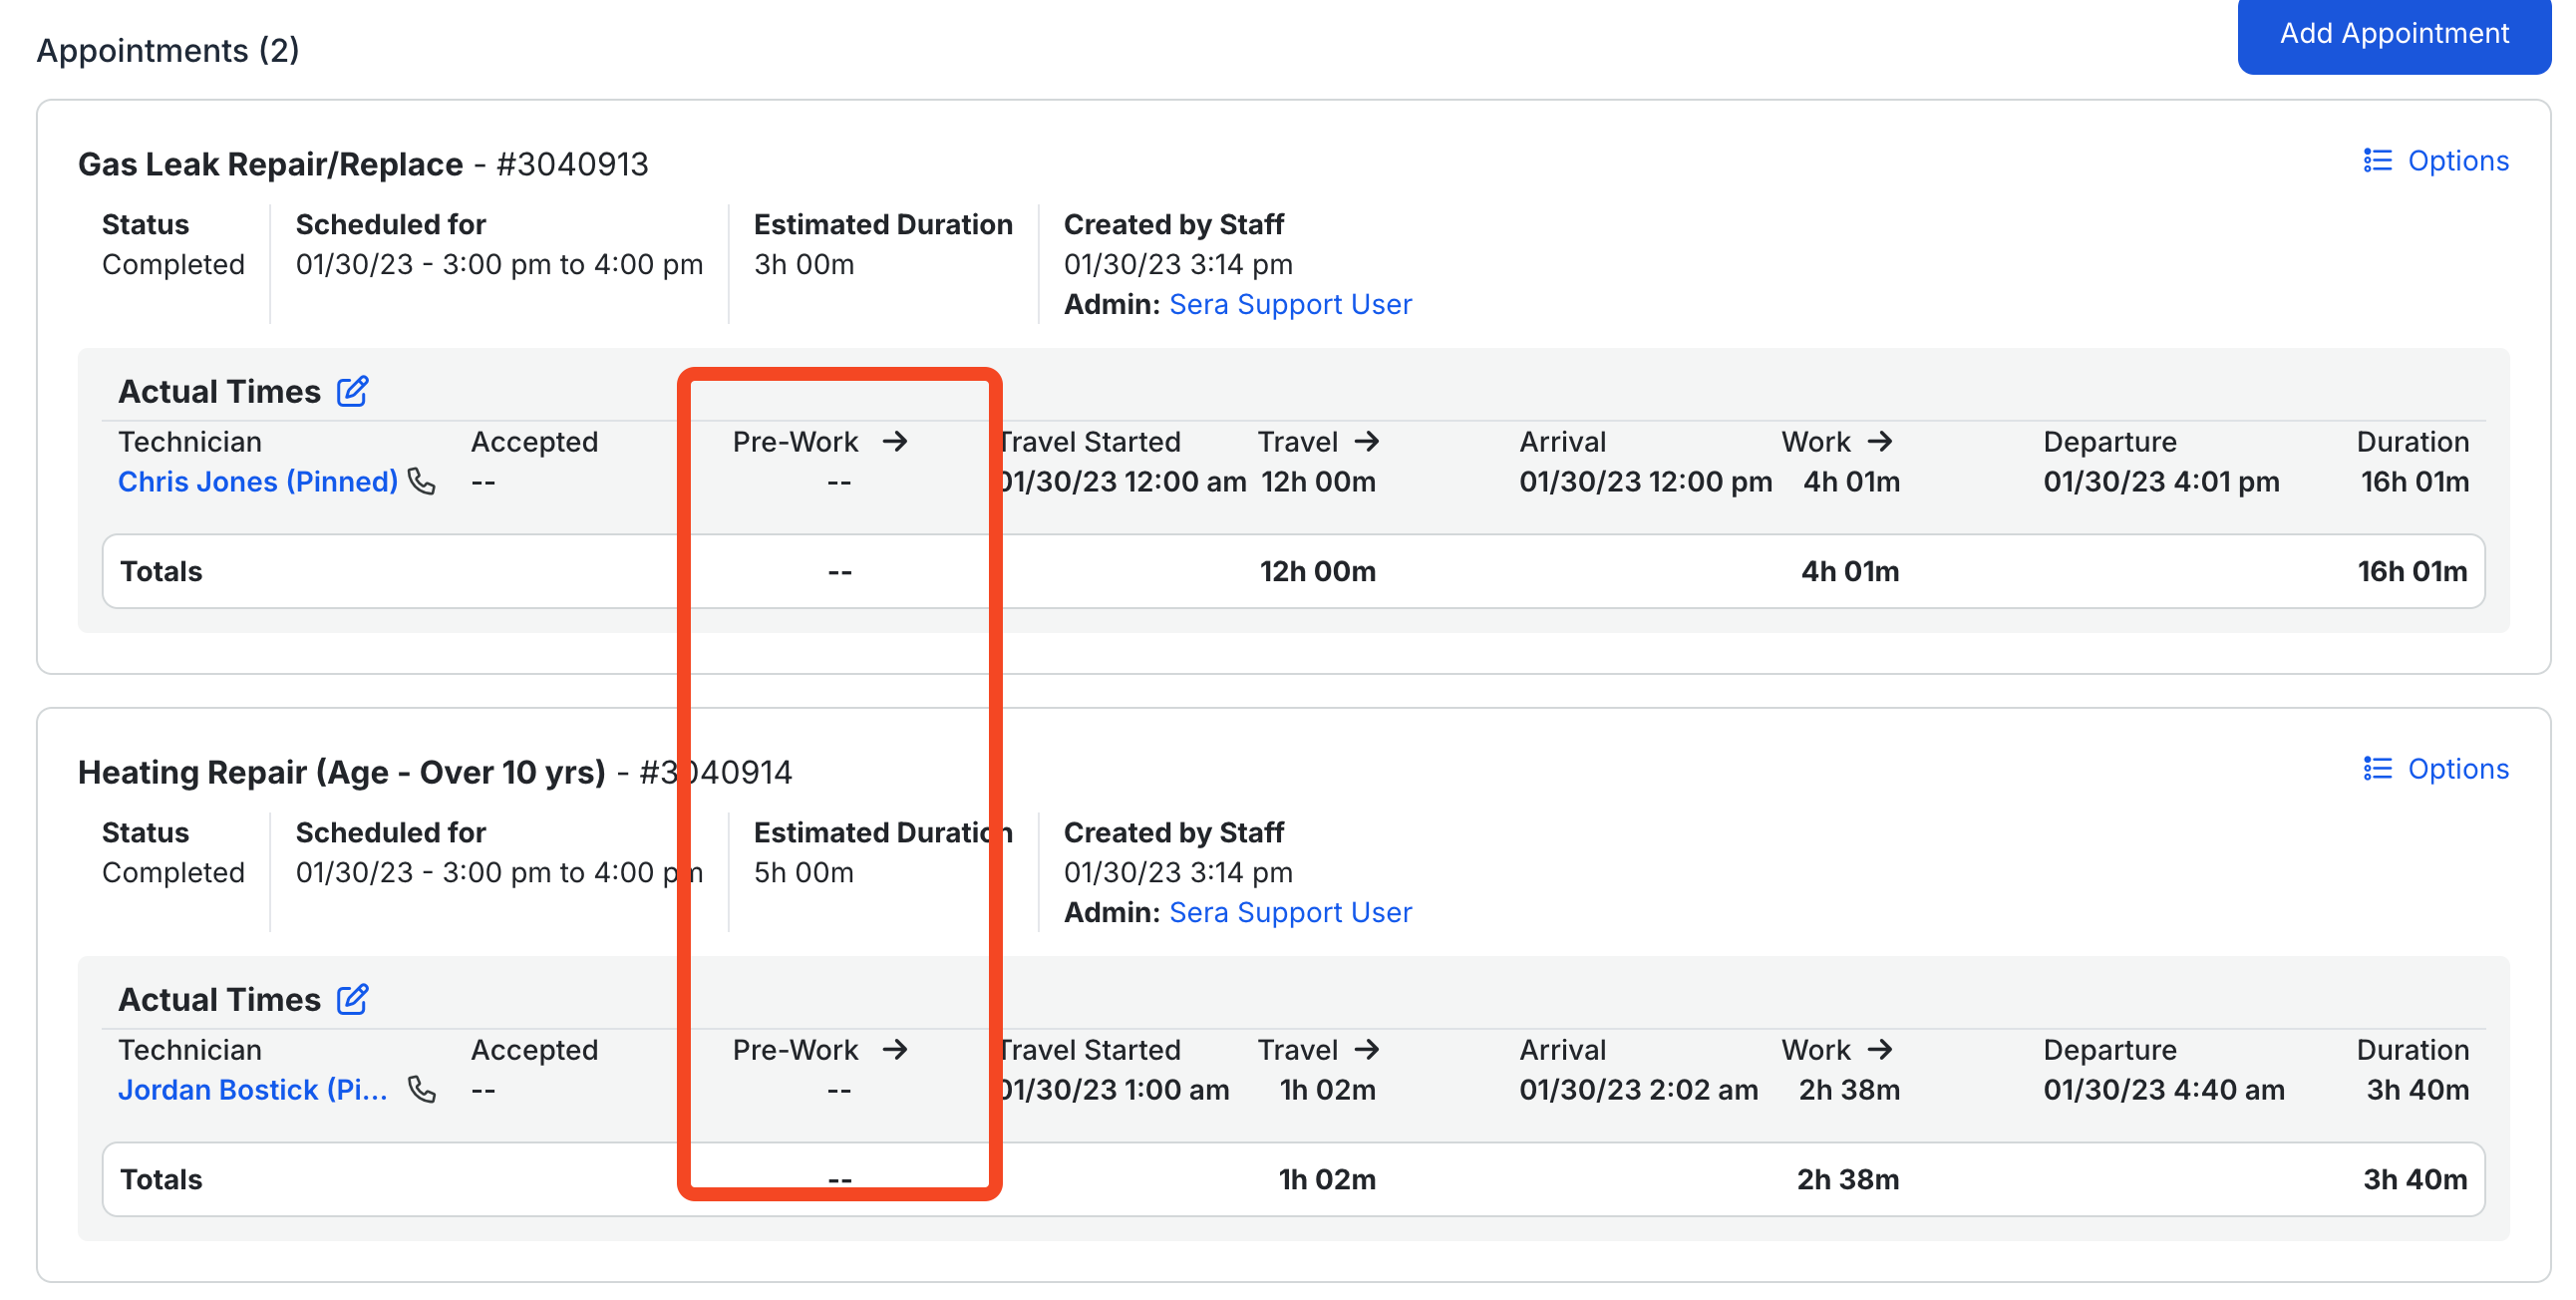Open Chris Jones (Pinned) technician link
The height and width of the screenshot is (1300, 2576).
[258, 482]
